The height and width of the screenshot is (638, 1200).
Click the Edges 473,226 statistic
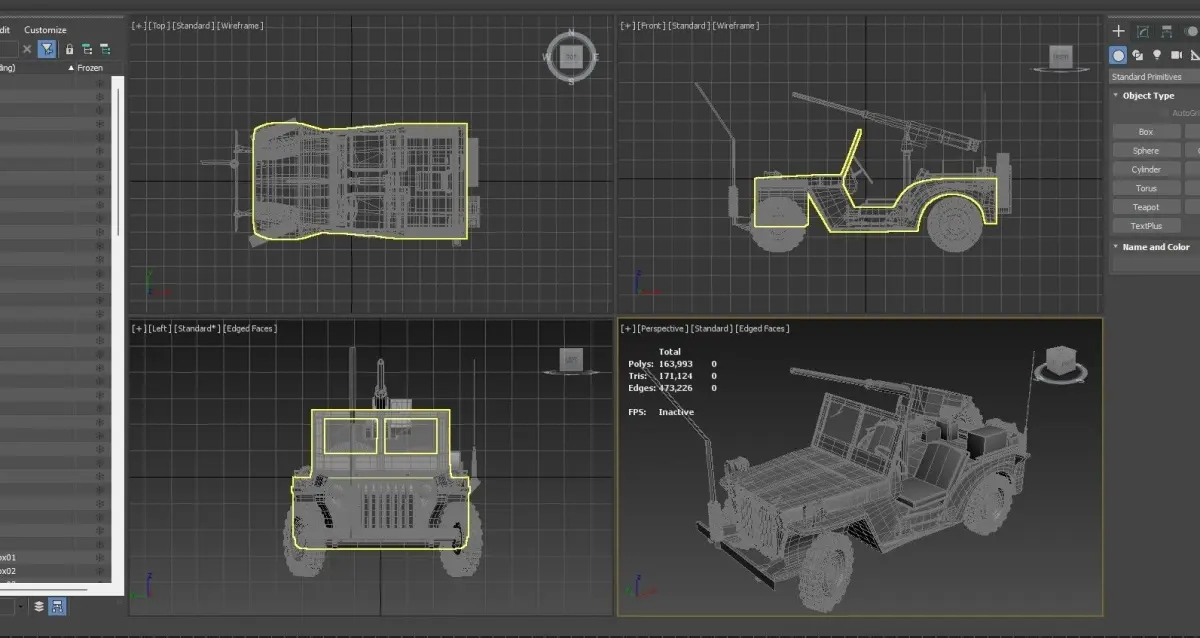point(660,388)
